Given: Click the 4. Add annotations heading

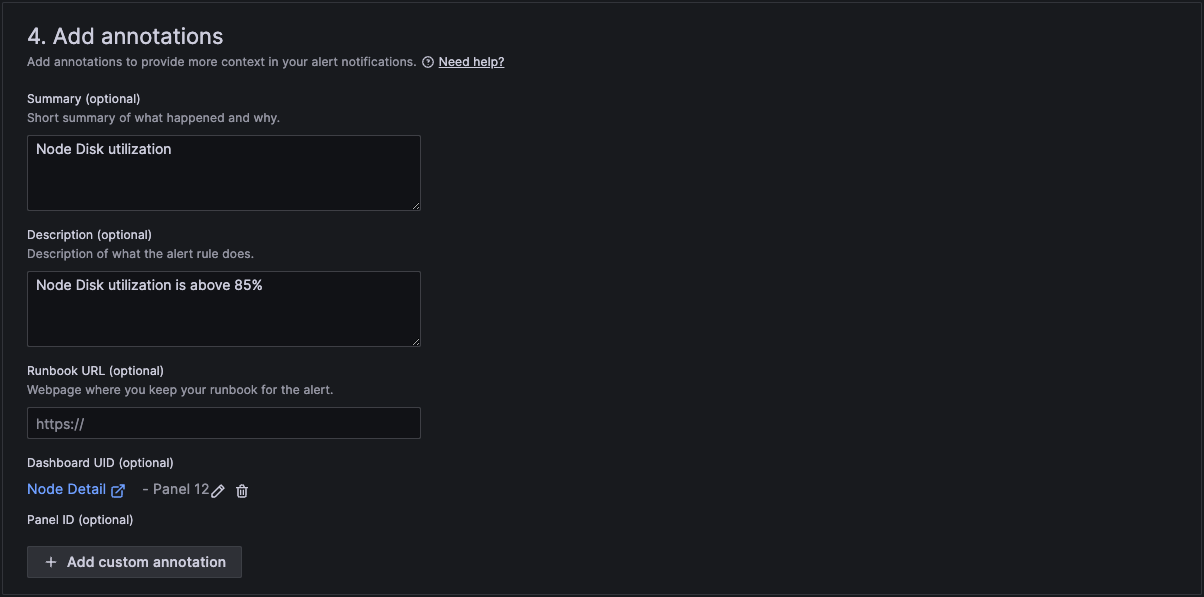Looking at the screenshot, I should (125, 37).
